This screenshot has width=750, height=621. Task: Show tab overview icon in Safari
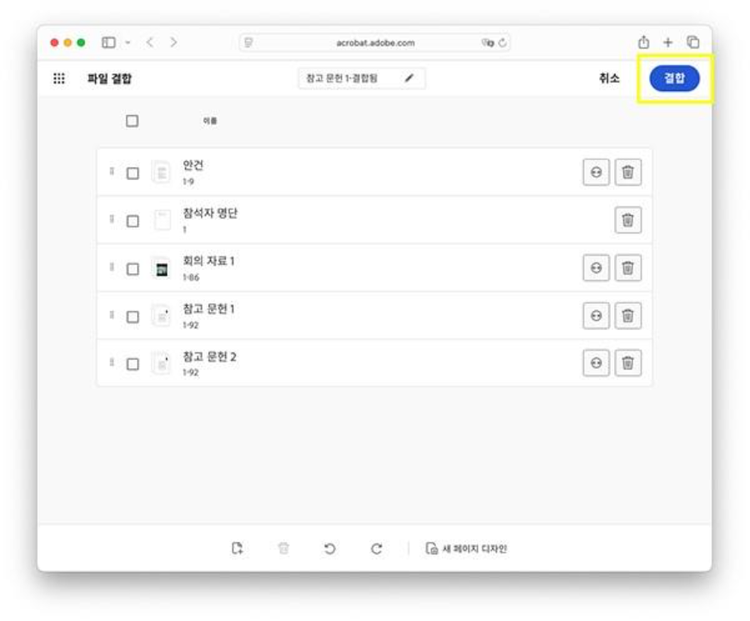[x=693, y=43]
